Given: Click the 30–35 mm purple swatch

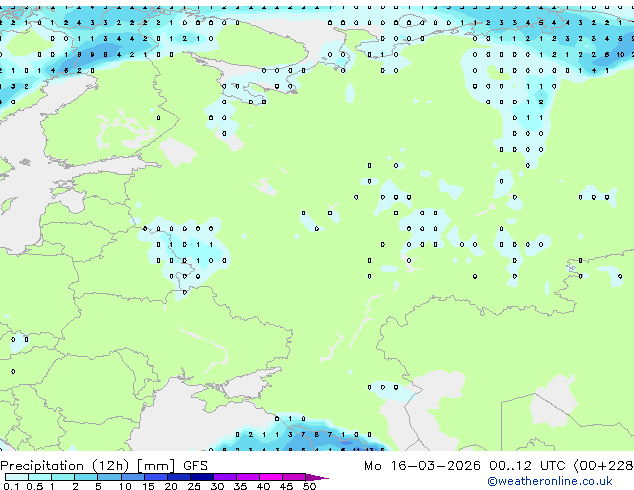Looking at the screenshot, I should [x=225, y=477].
